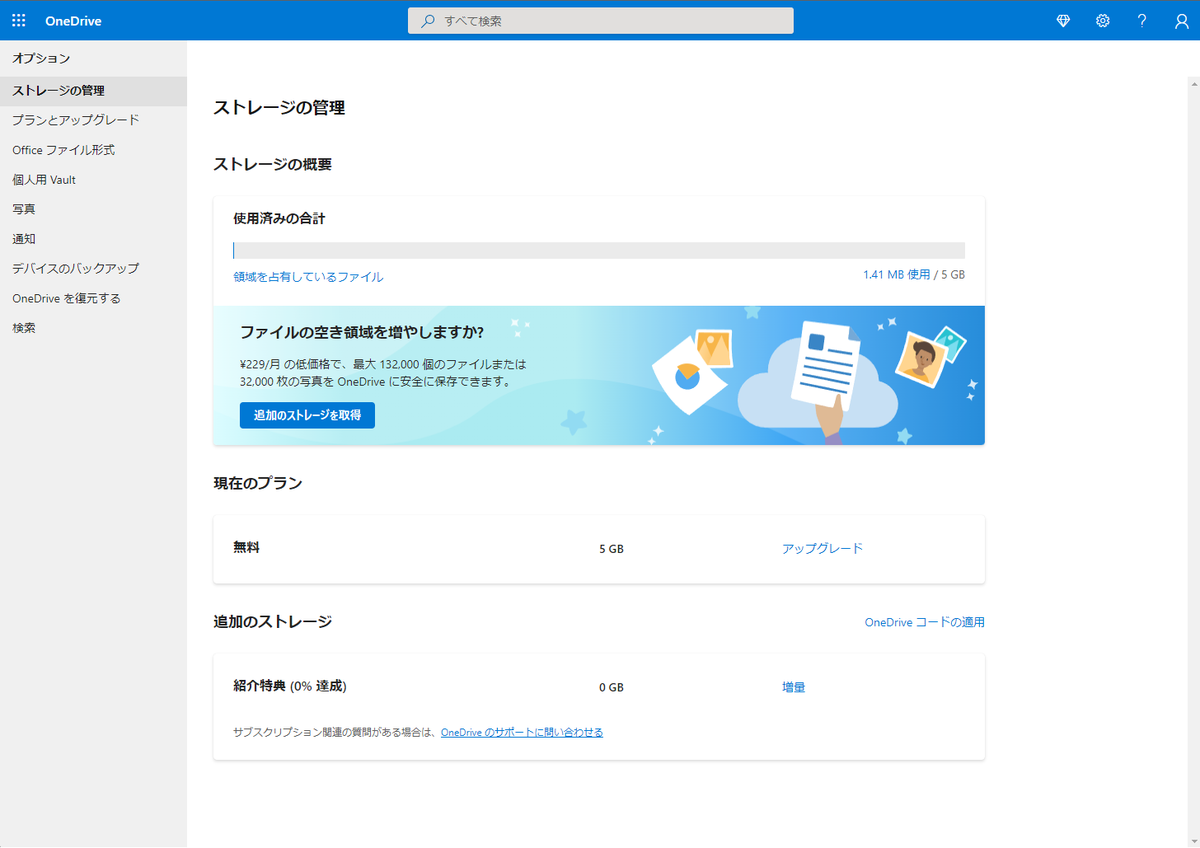Click 領域を占有しているファイル link
Image resolution: width=1200 pixels, height=848 pixels.
click(x=308, y=277)
